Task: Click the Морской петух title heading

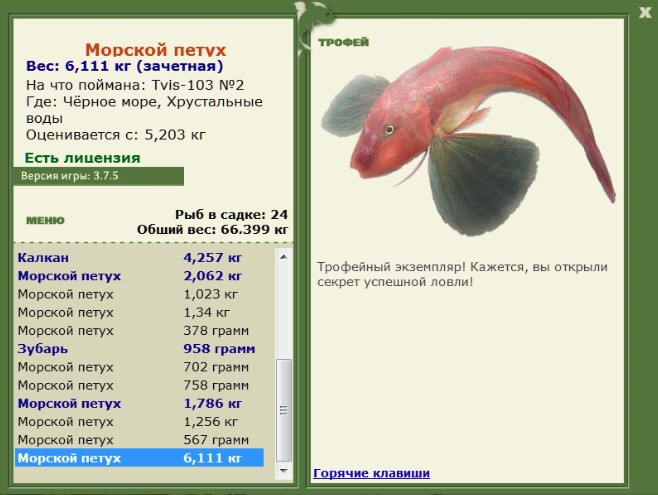Action: 156,50
